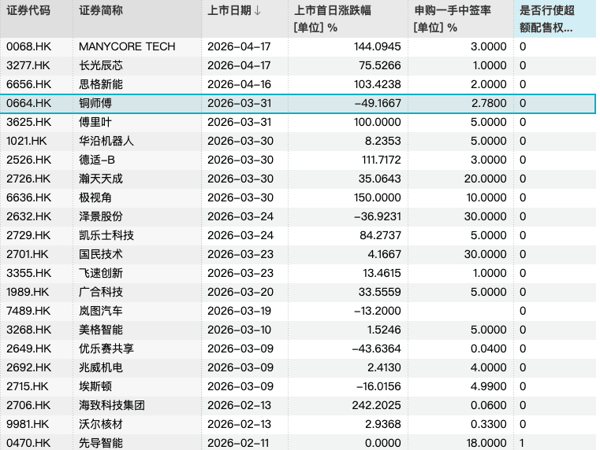
Task: Select the highlighted 铜师傅 row name
Action: coord(98,103)
